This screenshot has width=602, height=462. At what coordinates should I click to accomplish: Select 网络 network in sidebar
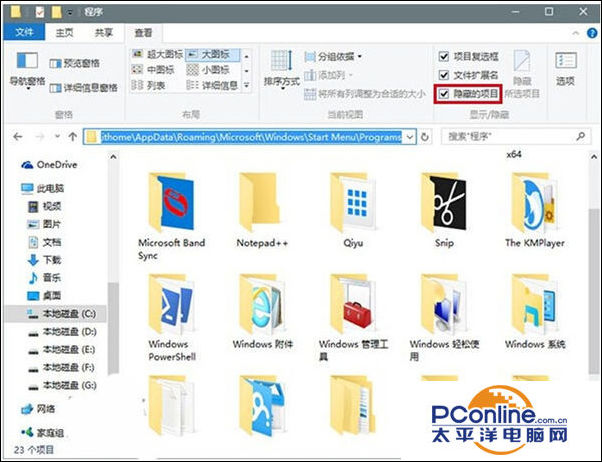(38, 409)
